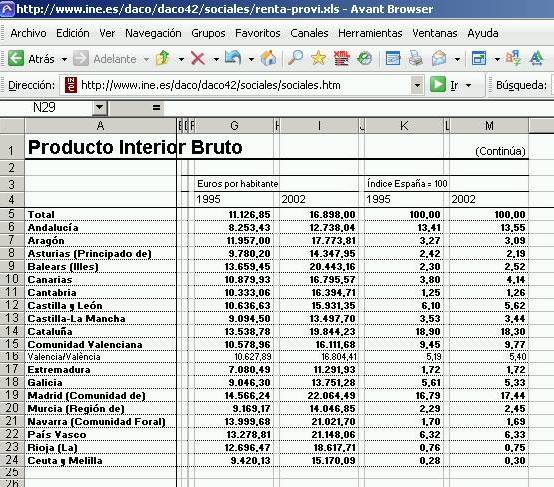Viewport: 554px width, 487px height.
Task: Select column G header
Action: tap(234, 125)
